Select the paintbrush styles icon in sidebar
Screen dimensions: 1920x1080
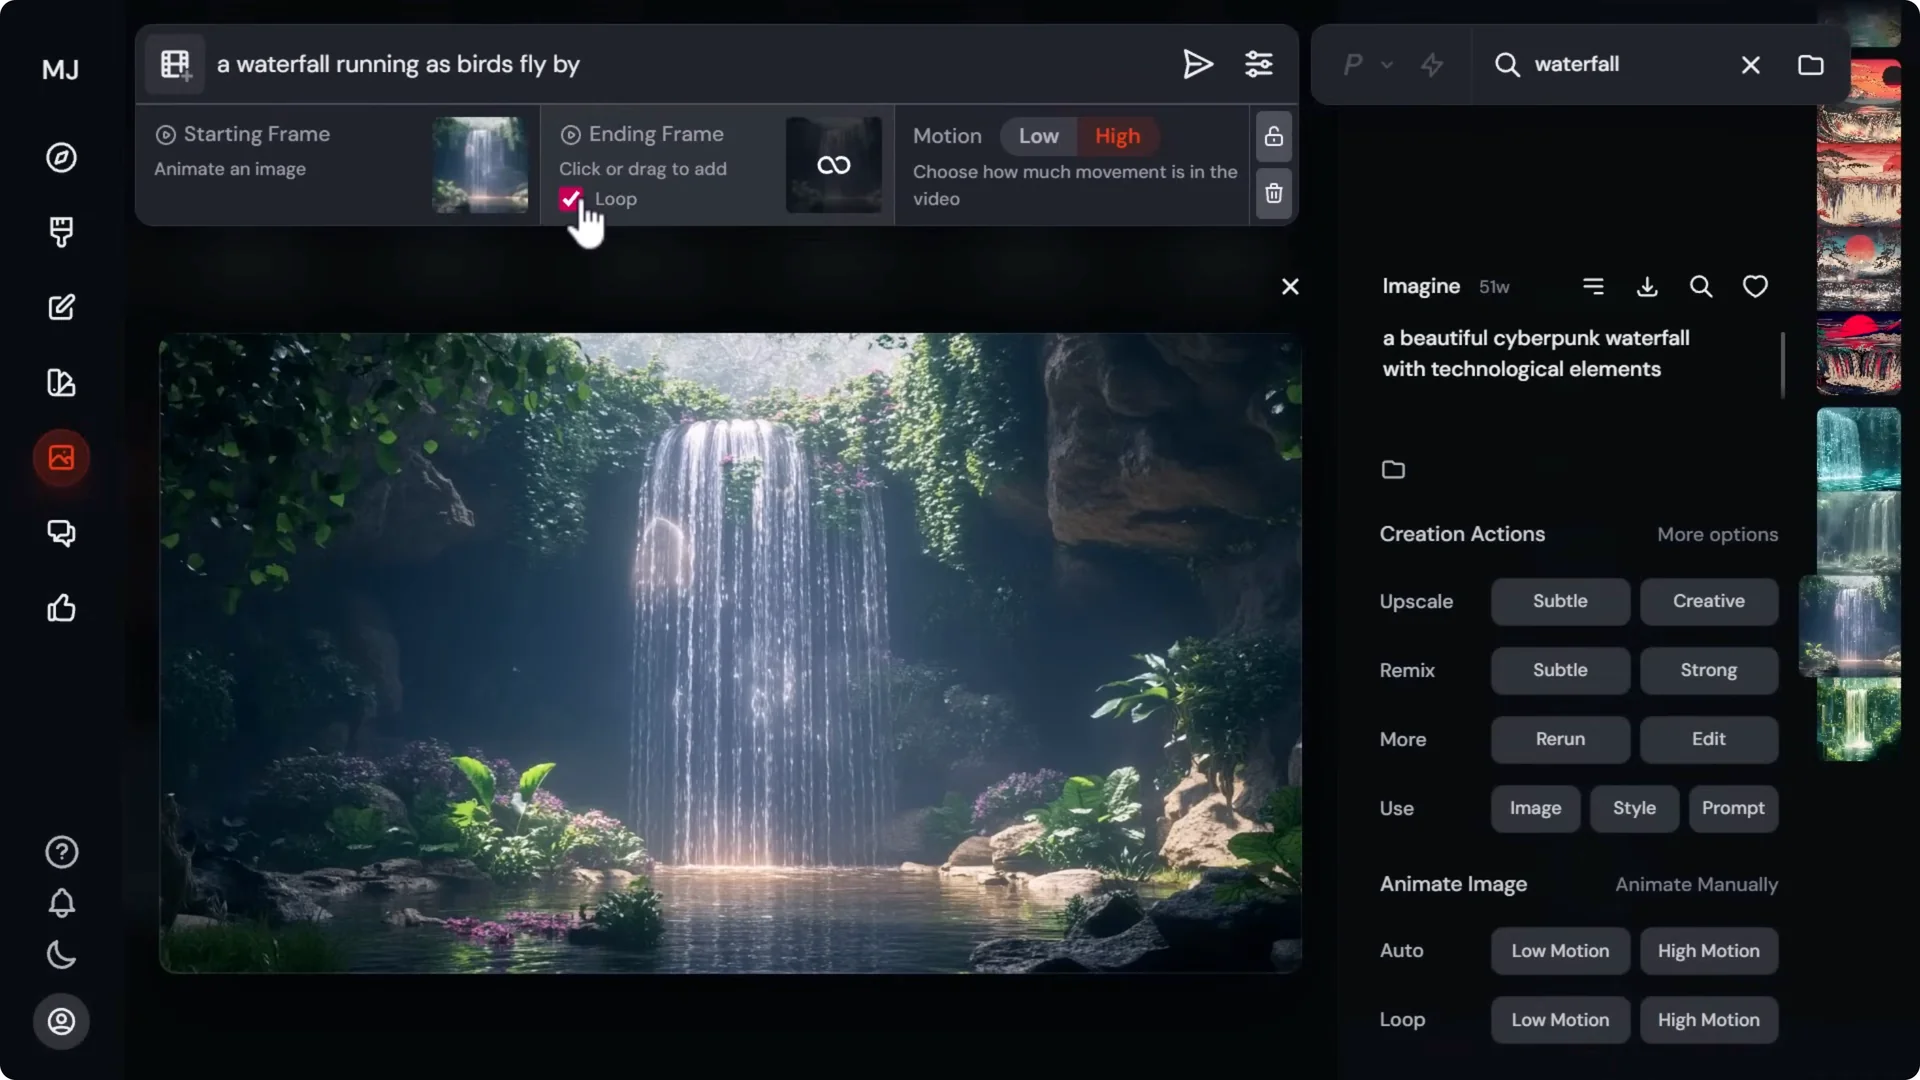[62, 232]
